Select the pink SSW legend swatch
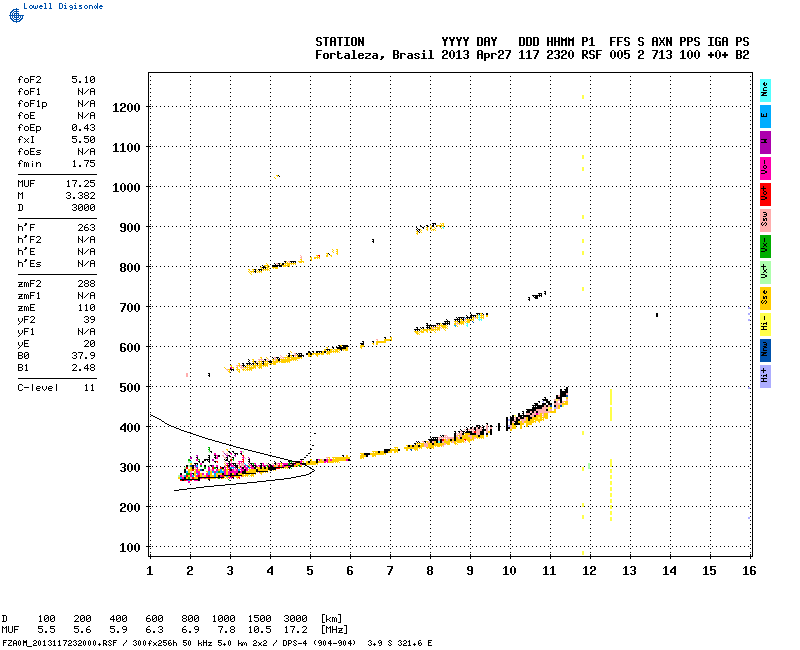 click(x=765, y=220)
